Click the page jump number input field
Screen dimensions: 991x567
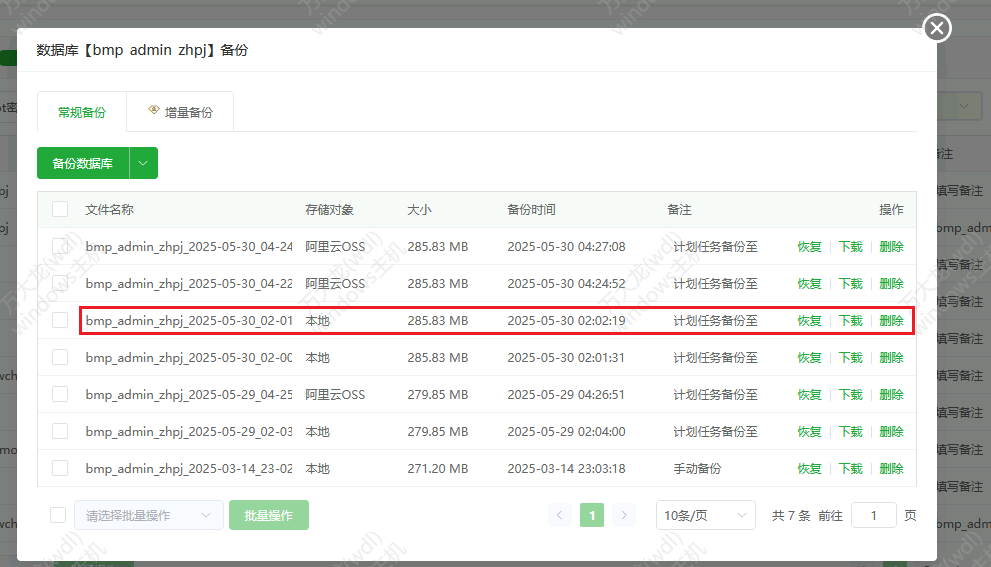pos(874,515)
